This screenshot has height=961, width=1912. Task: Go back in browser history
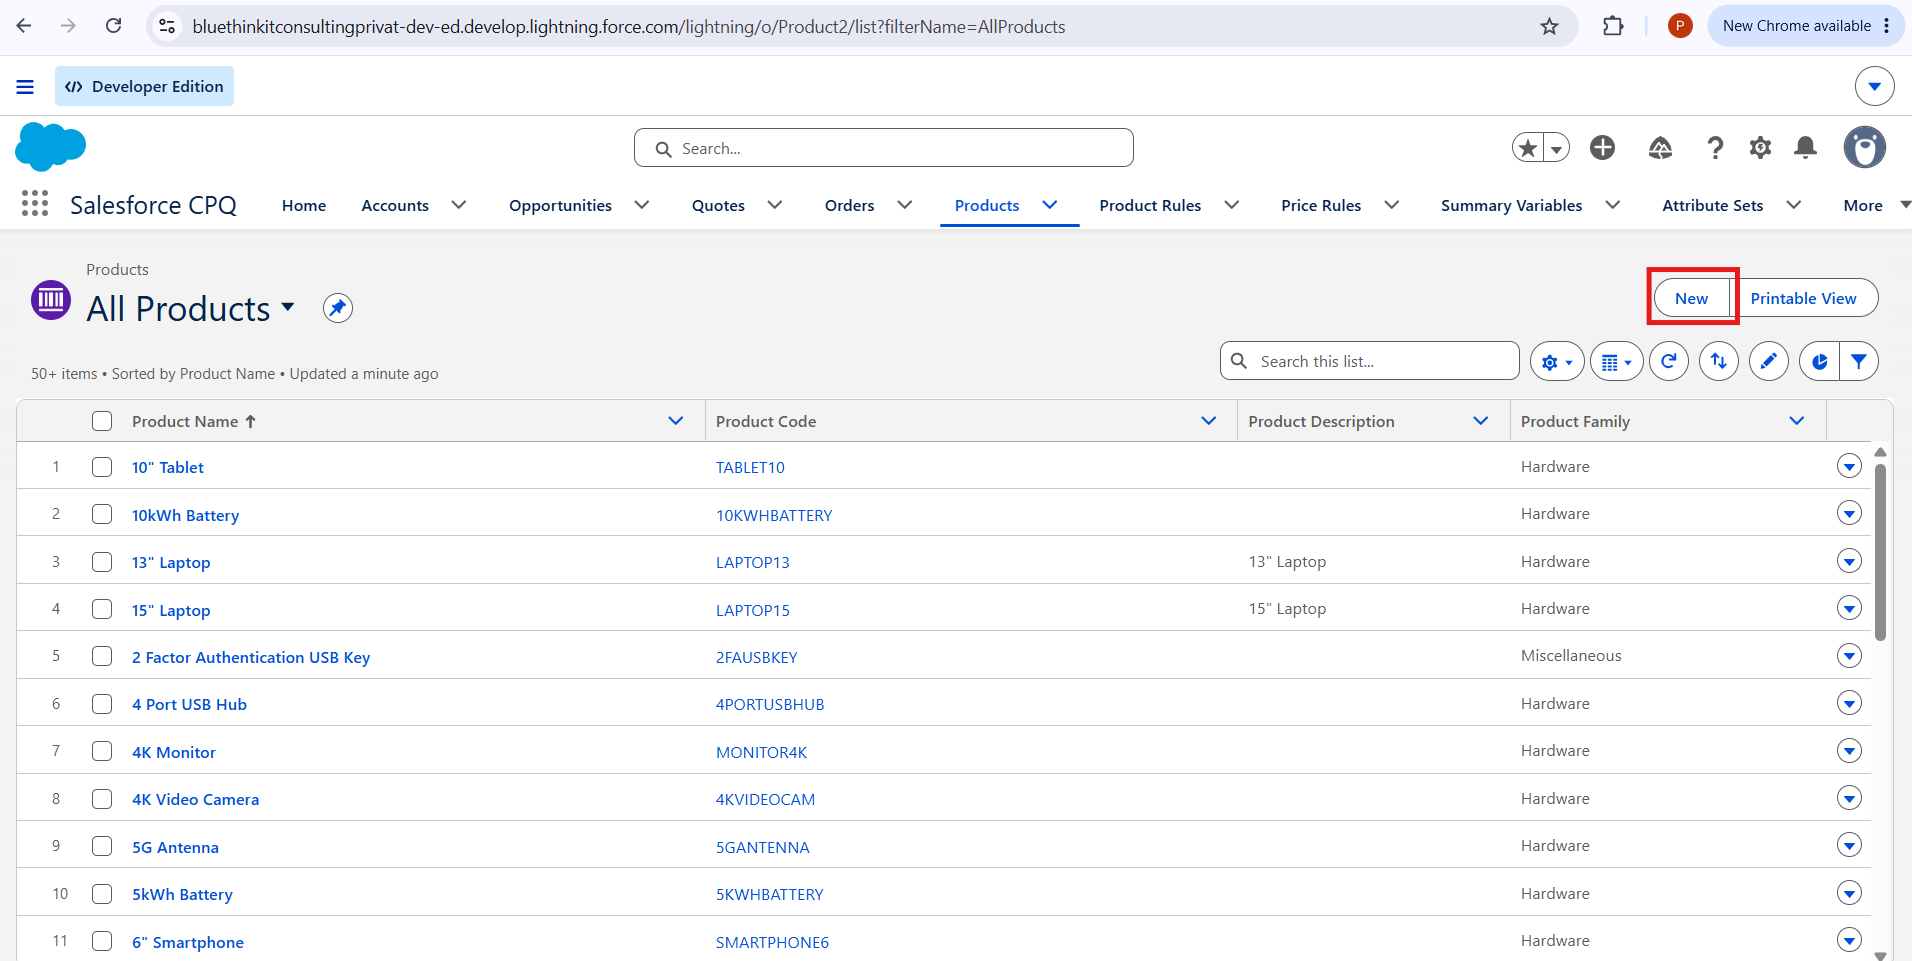coord(24,26)
